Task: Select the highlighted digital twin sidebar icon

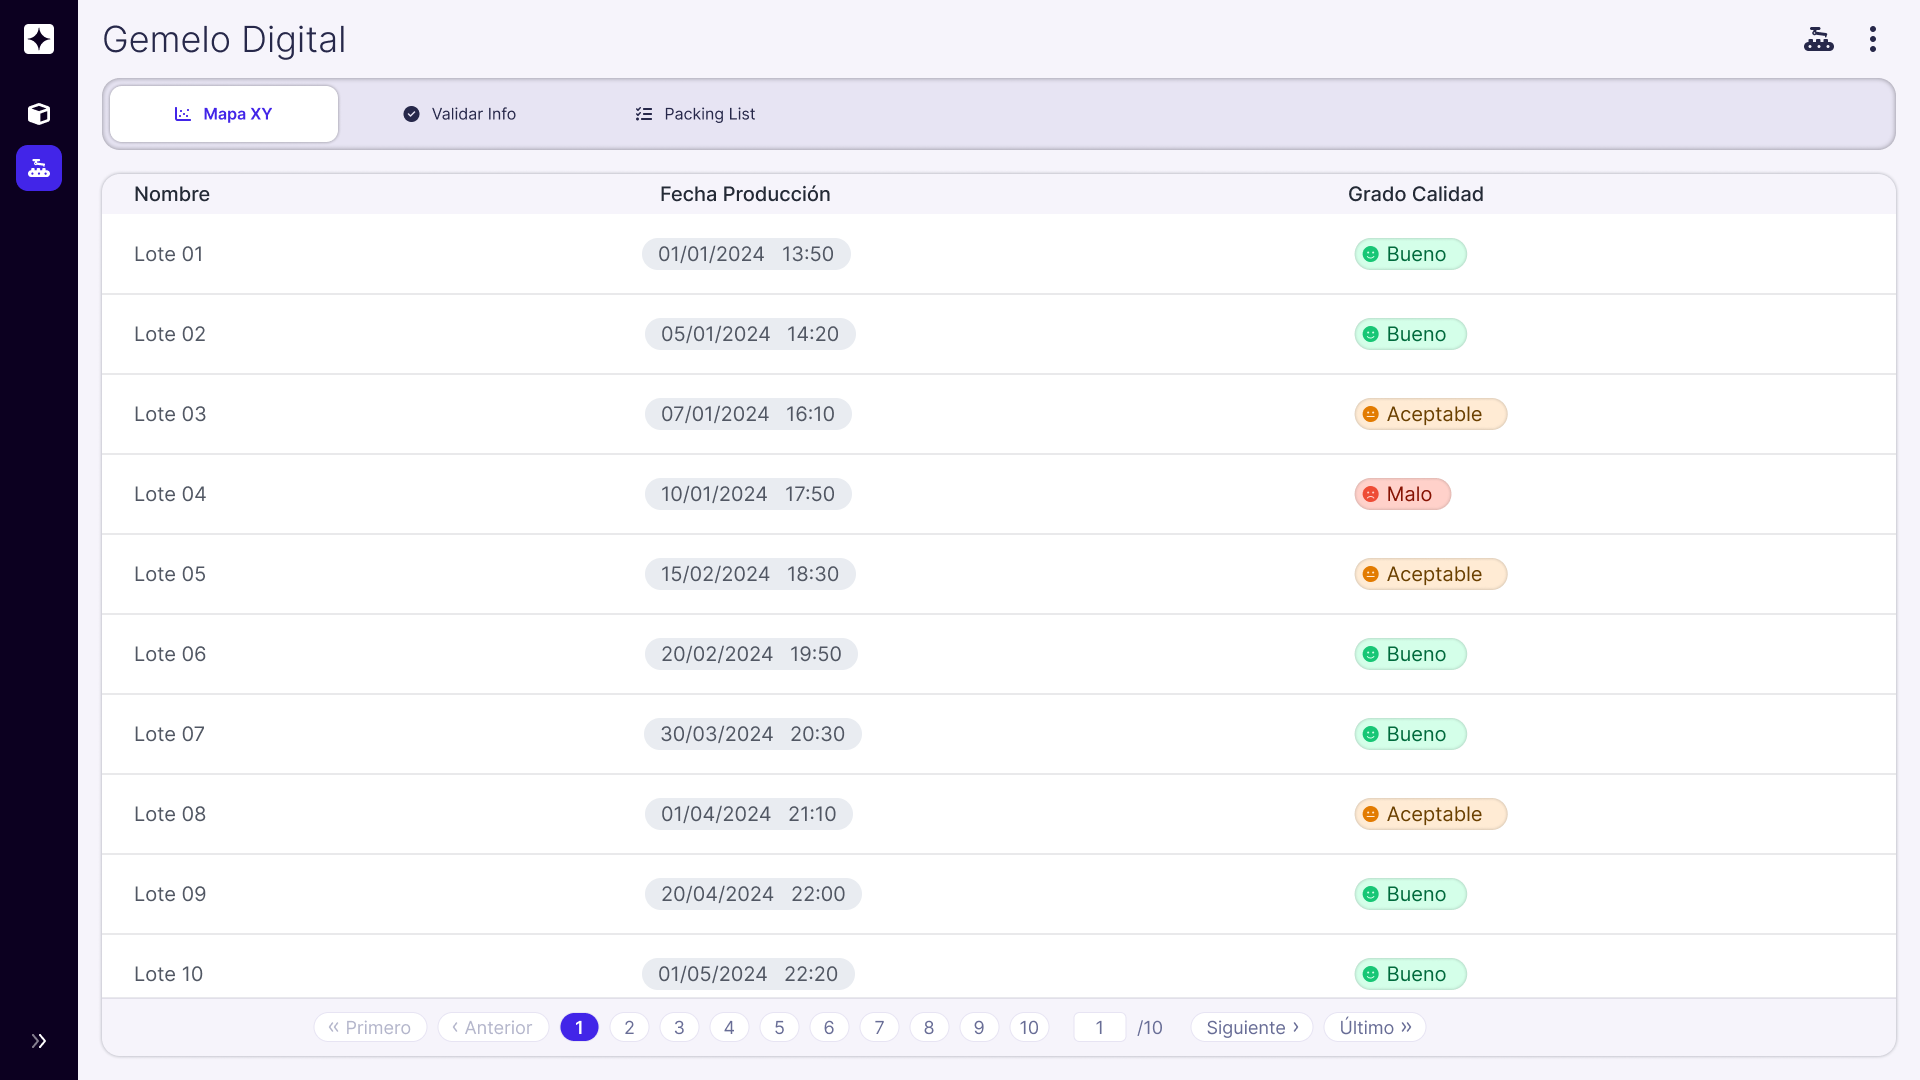Action: (39, 168)
